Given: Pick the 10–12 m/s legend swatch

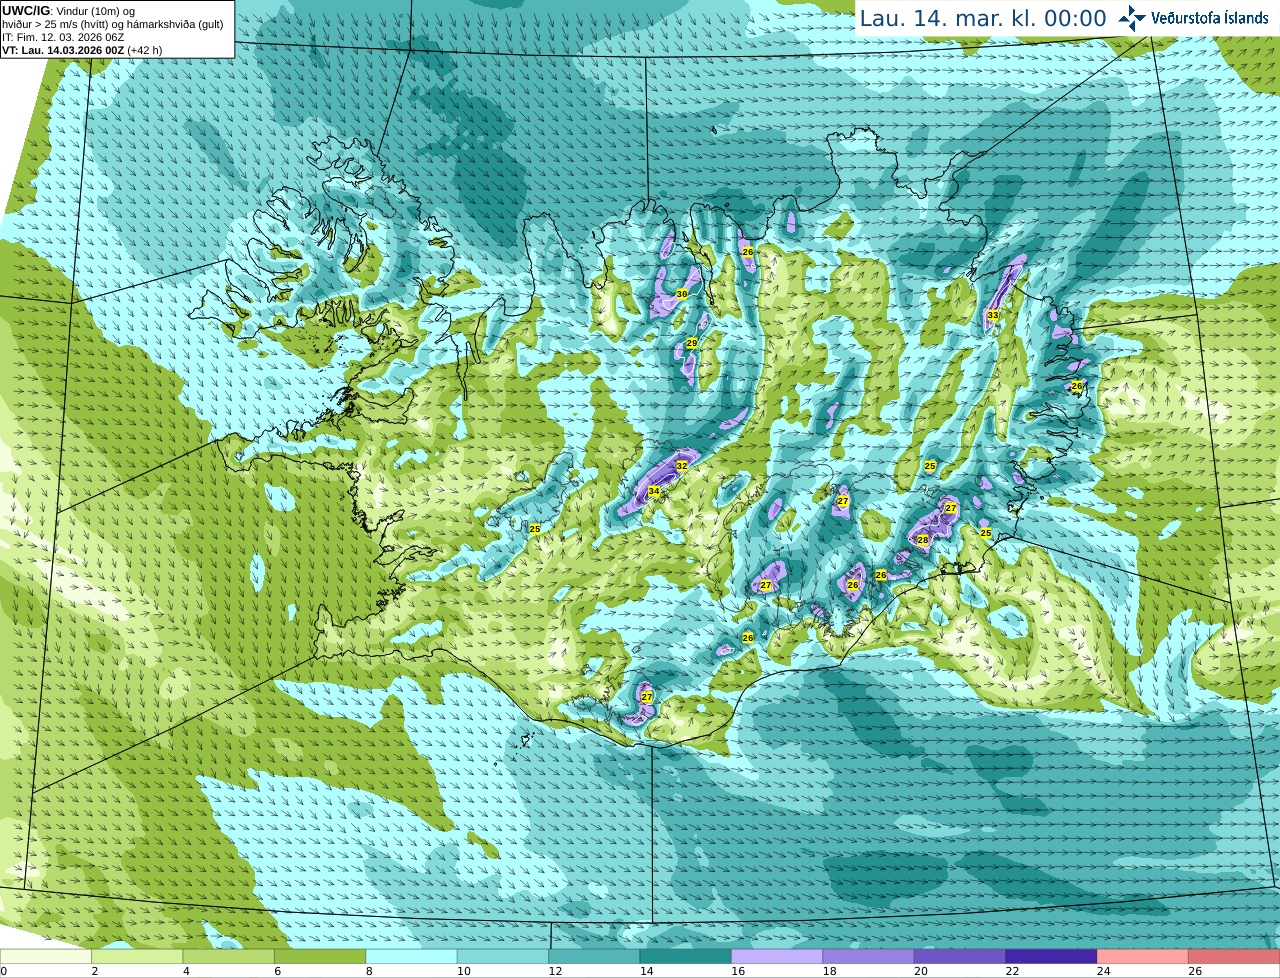Looking at the screenshot, I should 503,956.
